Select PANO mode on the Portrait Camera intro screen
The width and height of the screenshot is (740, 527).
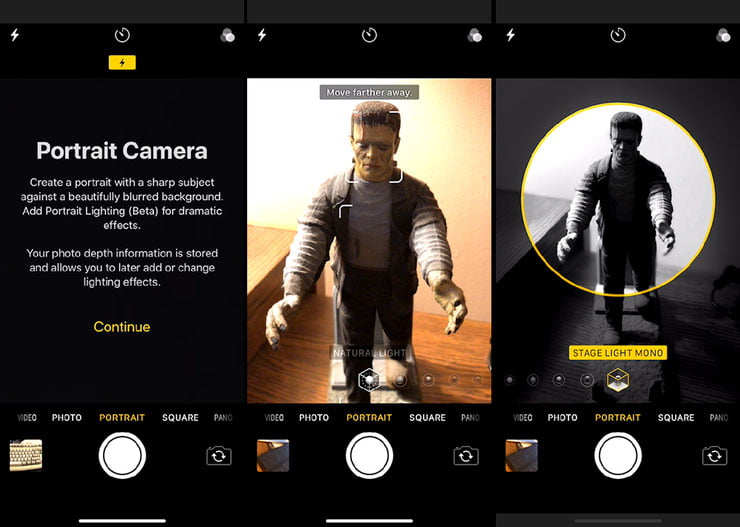223,418
